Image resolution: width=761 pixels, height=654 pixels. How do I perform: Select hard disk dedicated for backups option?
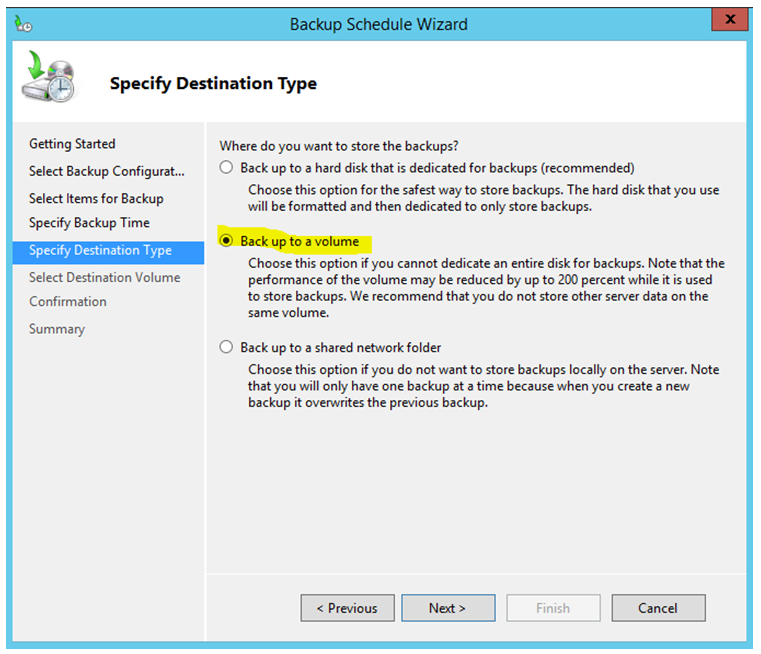(226, 167)
